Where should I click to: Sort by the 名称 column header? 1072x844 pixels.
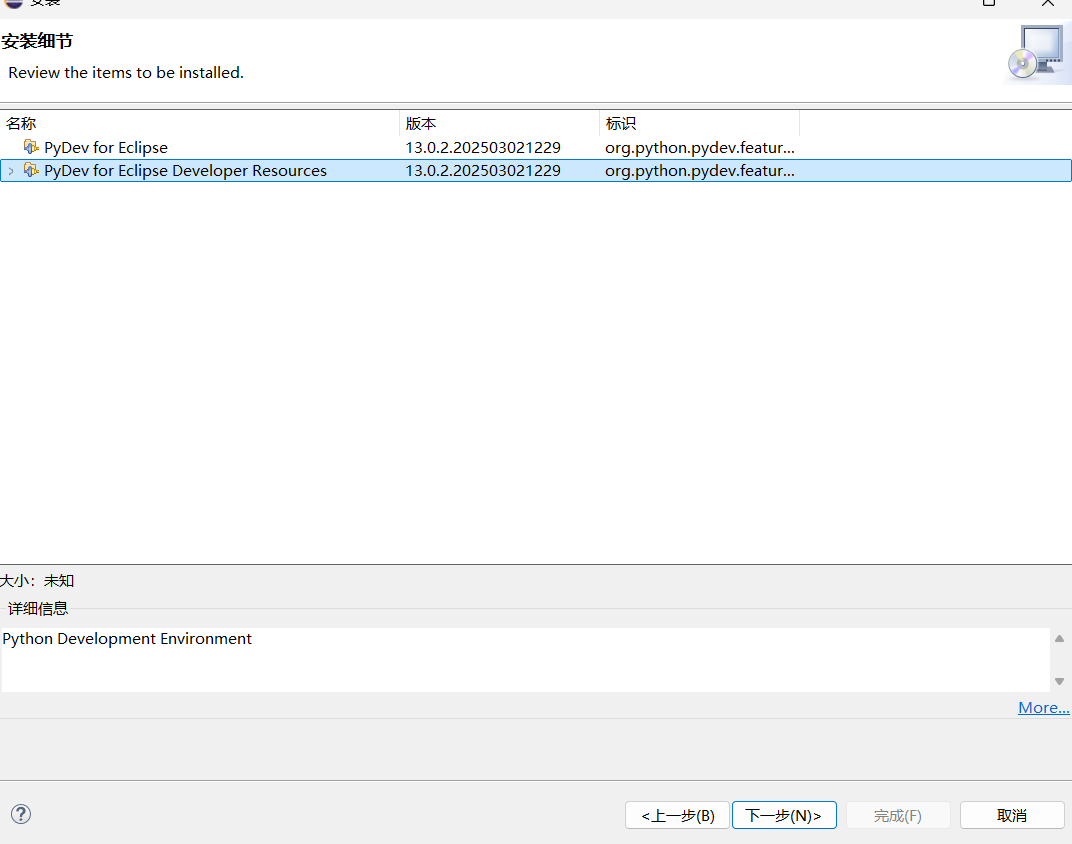click(x=200, y=124)
